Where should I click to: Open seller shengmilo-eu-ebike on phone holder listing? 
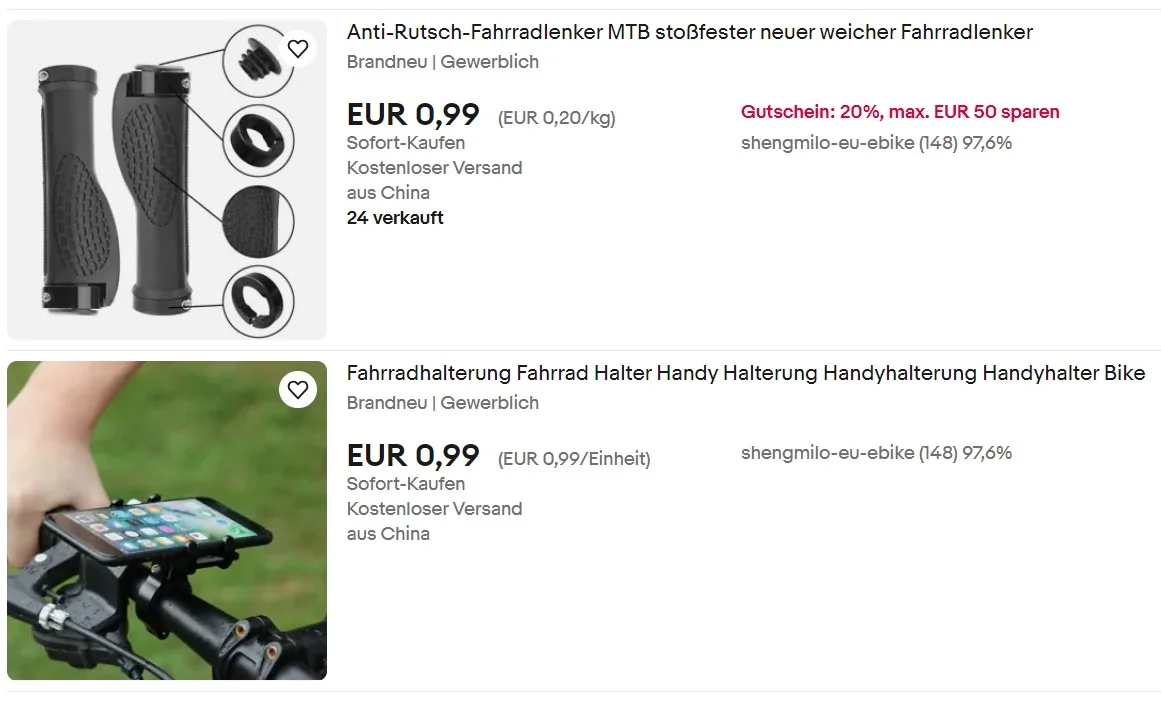coord(876,453)
